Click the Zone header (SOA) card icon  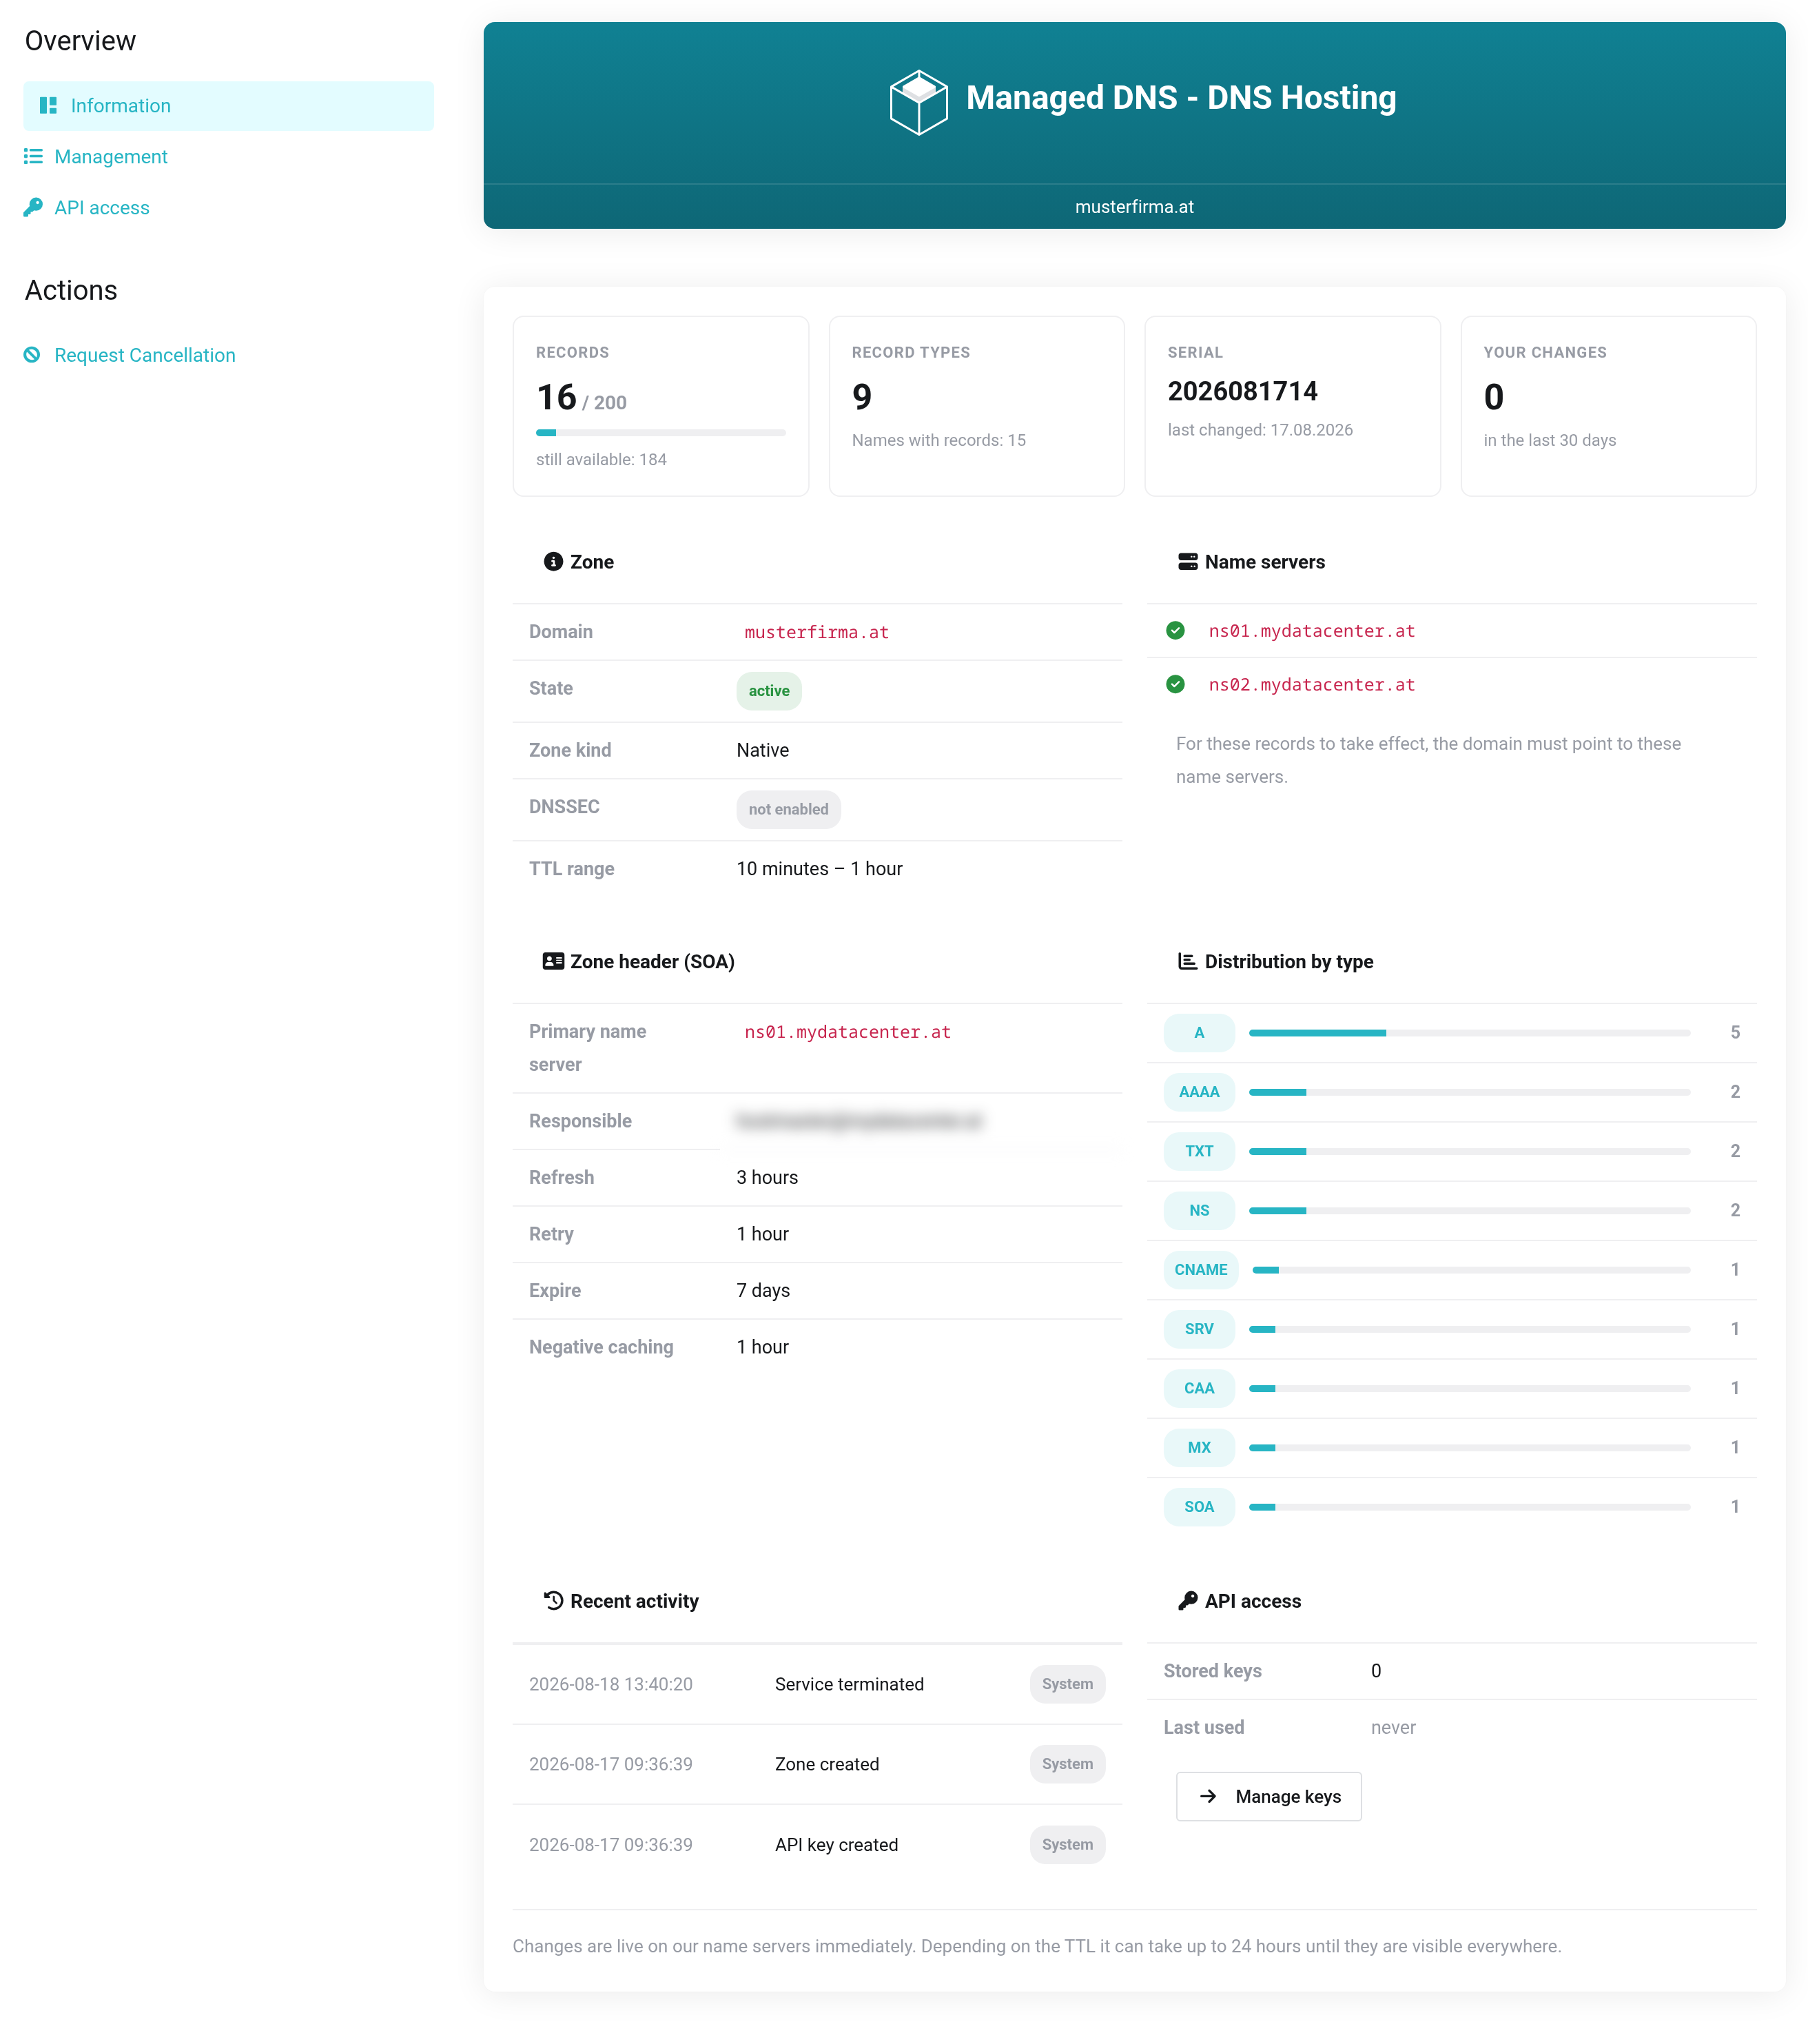point(553,962)
